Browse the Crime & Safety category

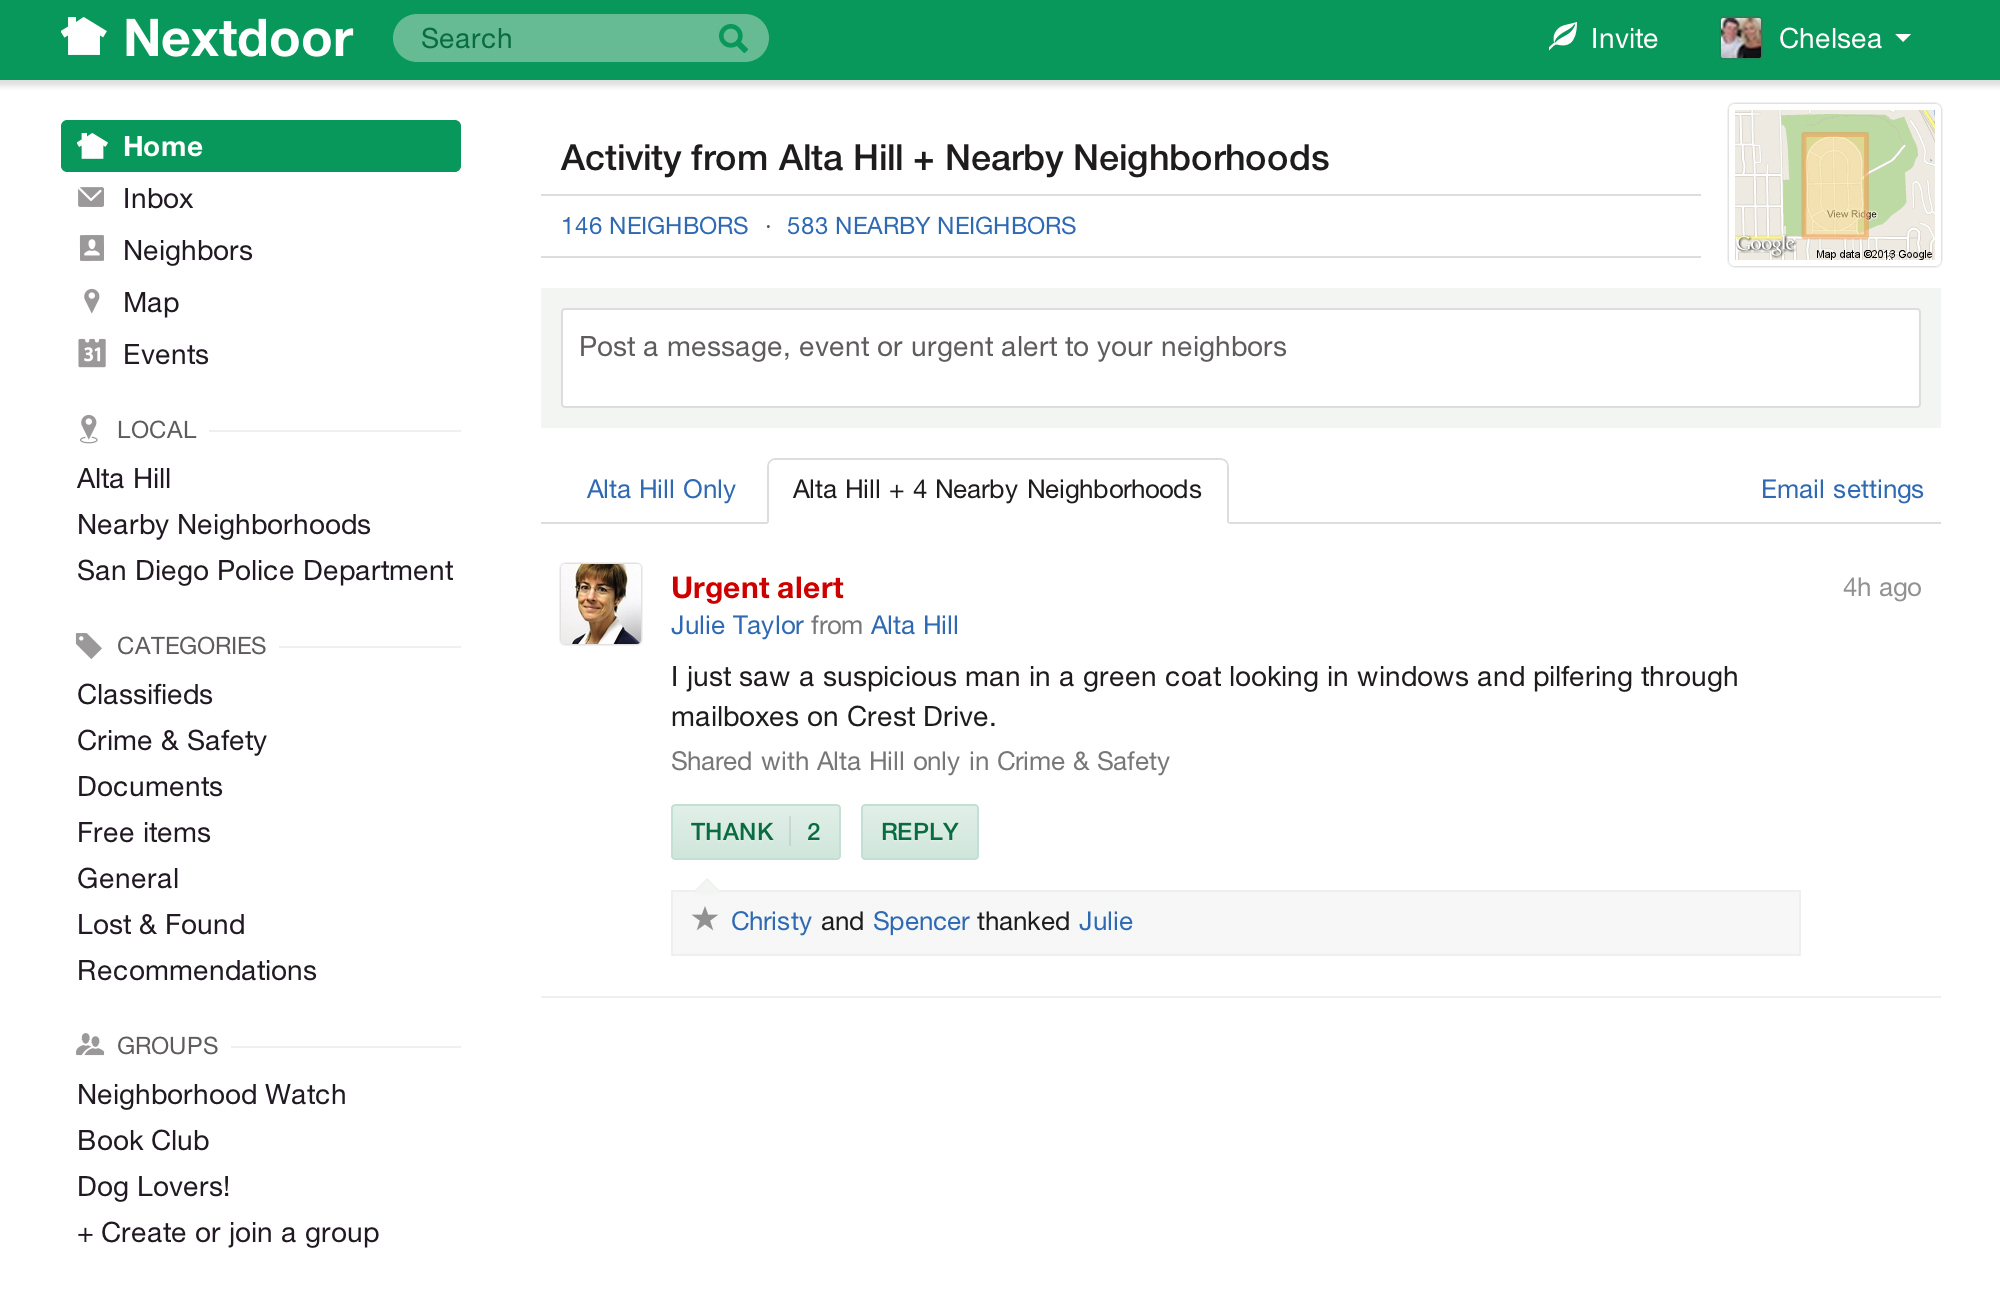(172, 740)
